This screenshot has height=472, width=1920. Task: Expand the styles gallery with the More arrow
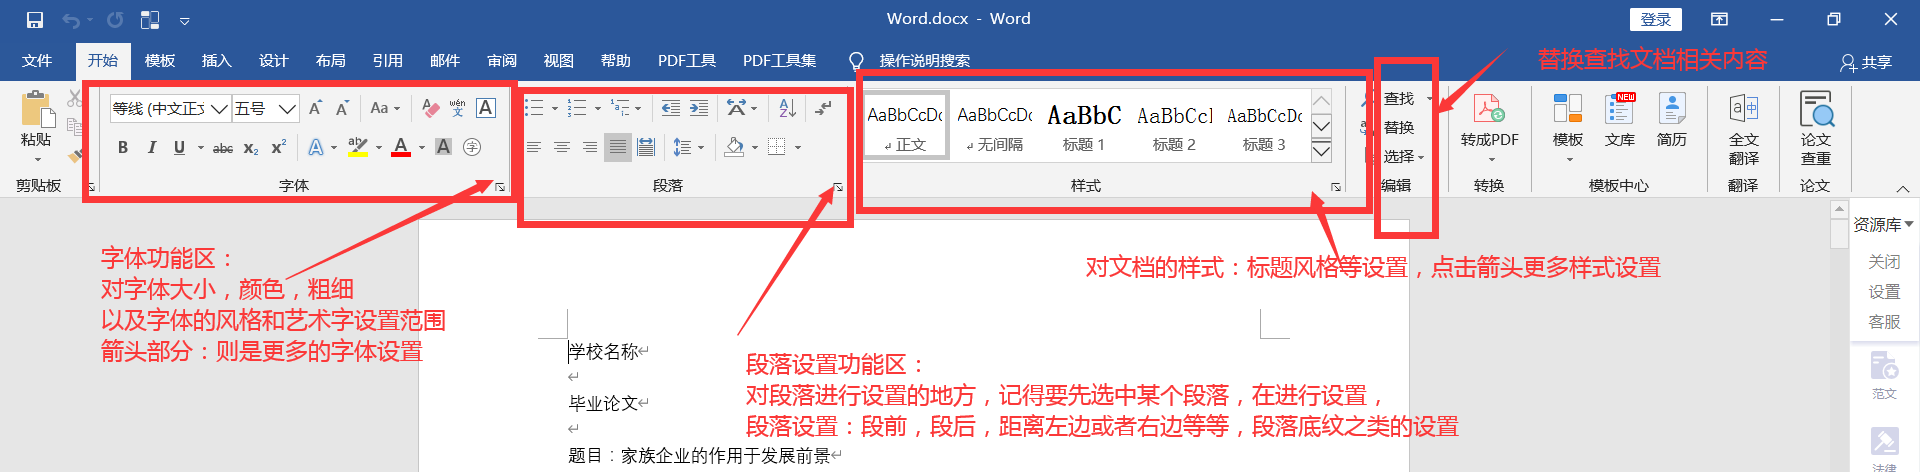point(1321,151)
